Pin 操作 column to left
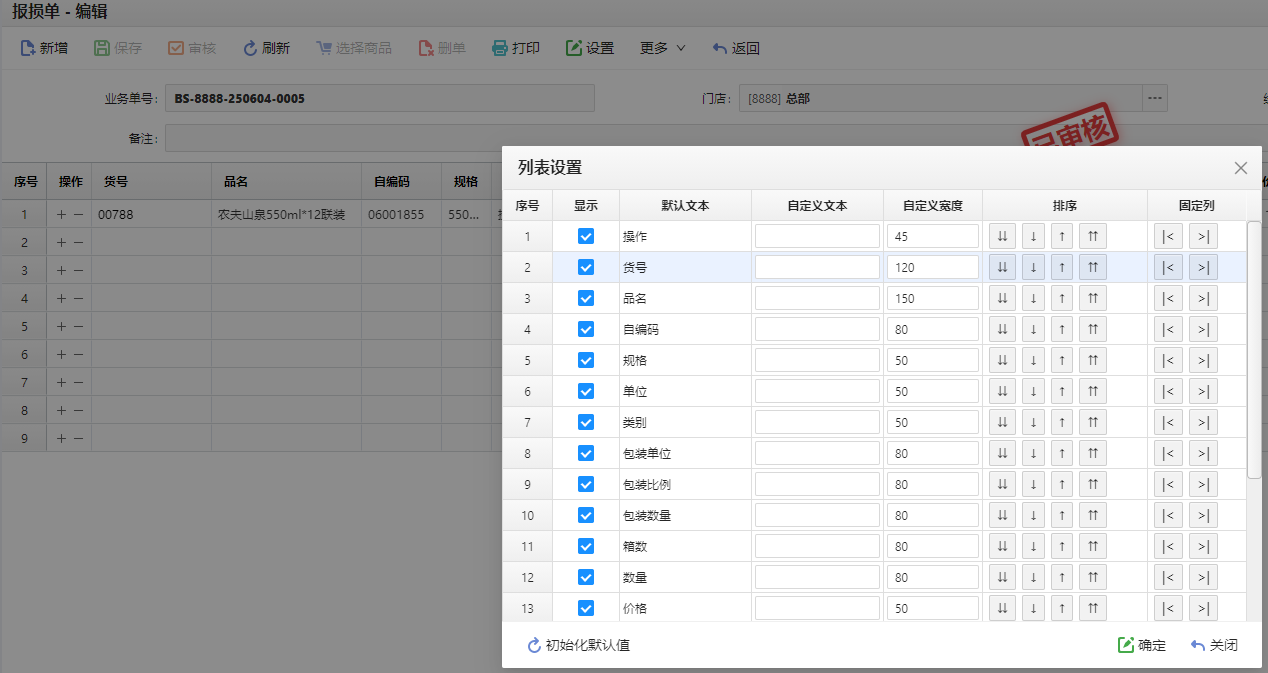Image resolution: width=1268 pixels, height=673 pixels. click(x=1168, y=237)
